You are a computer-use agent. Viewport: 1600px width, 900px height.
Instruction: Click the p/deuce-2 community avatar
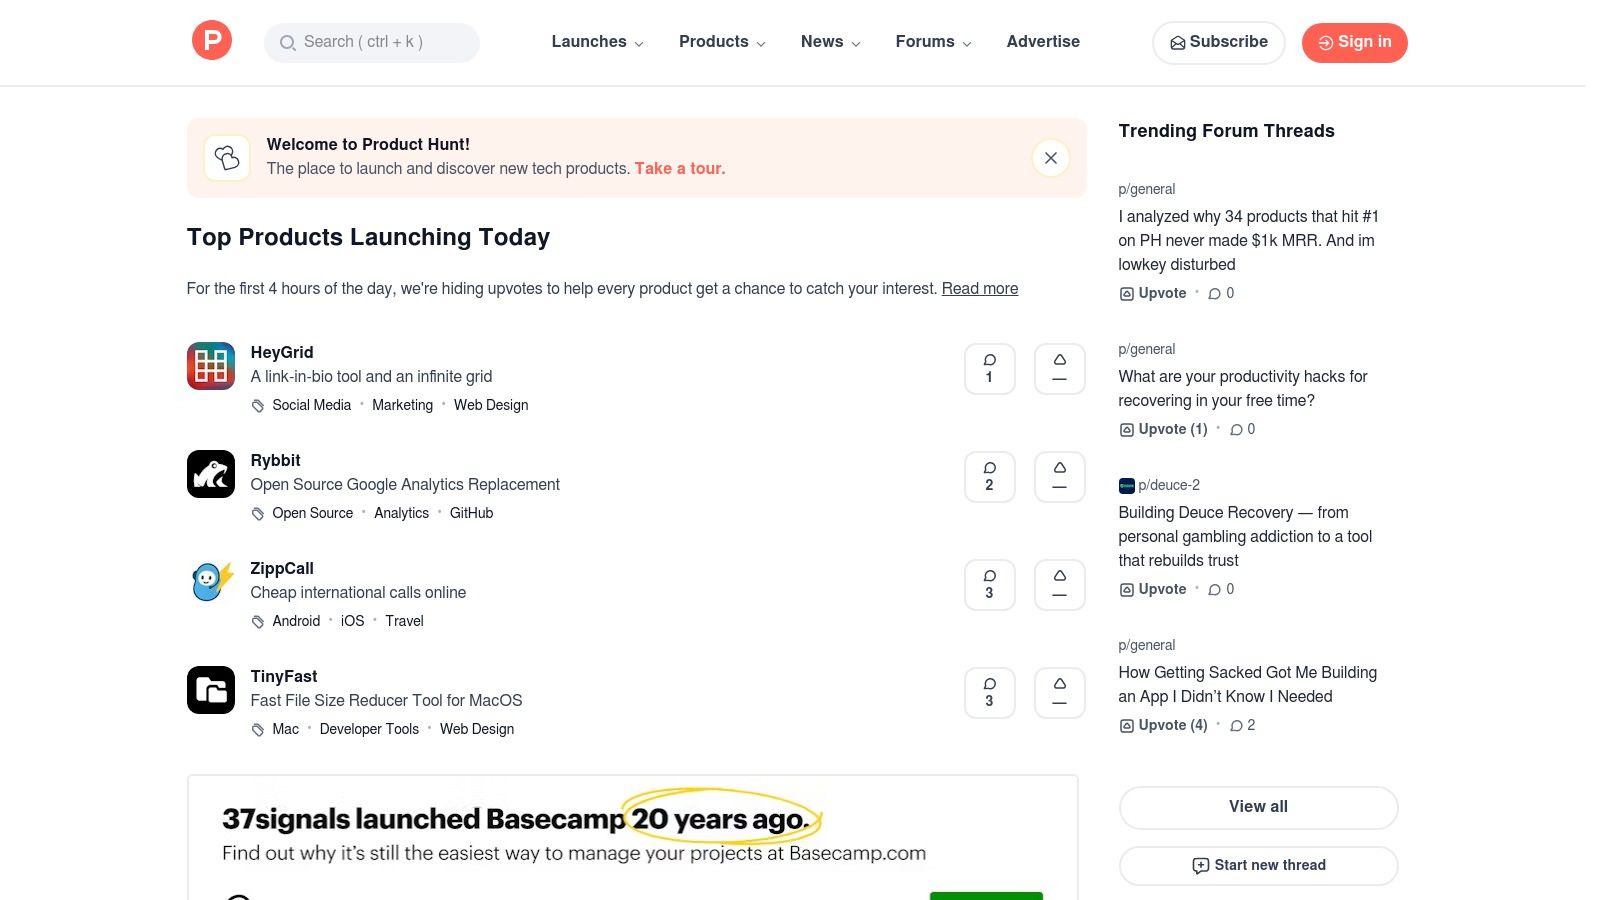(x=1127, y=485)
